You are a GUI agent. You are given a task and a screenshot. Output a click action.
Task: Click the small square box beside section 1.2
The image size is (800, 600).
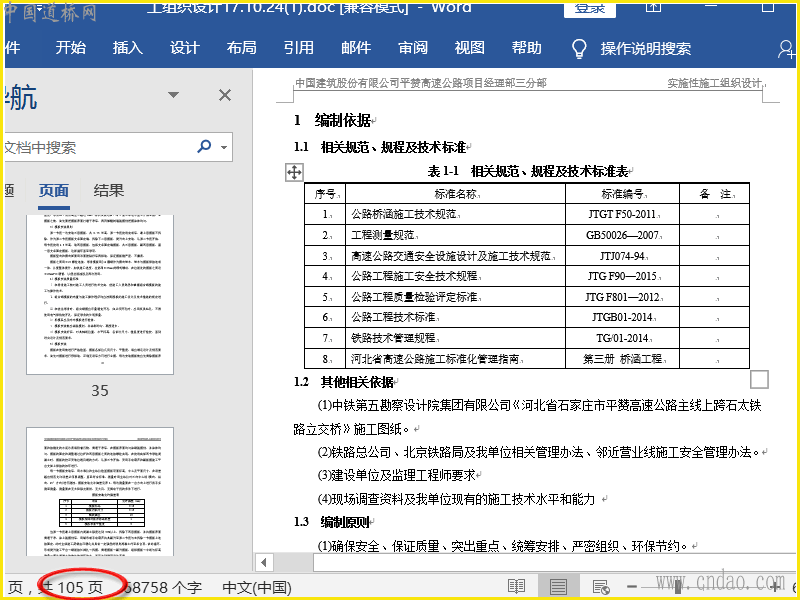point(759,380)
